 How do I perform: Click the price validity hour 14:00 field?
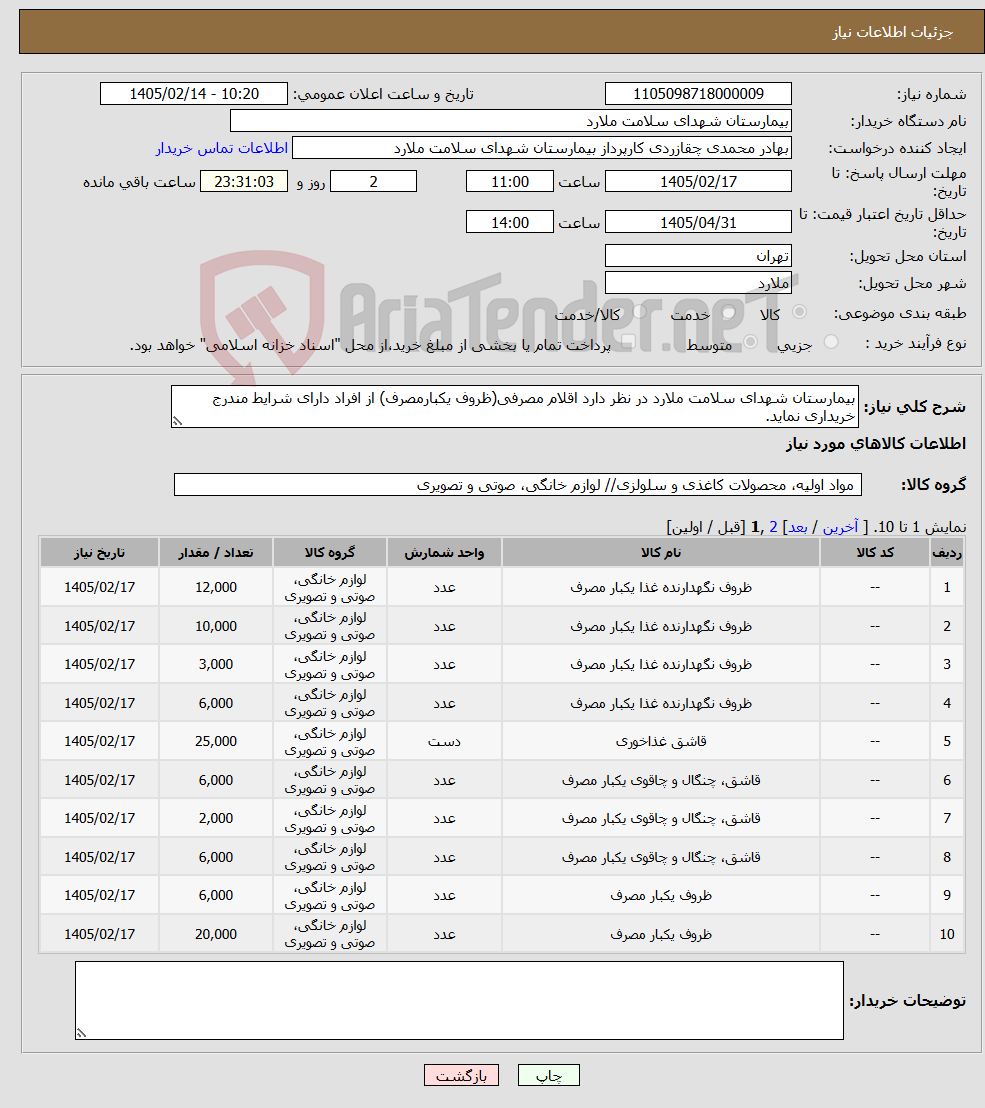point(509,223)
